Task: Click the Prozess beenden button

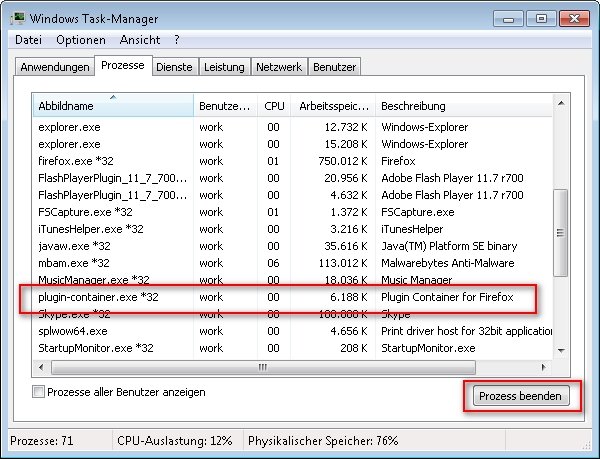Action: coord(521,396)
